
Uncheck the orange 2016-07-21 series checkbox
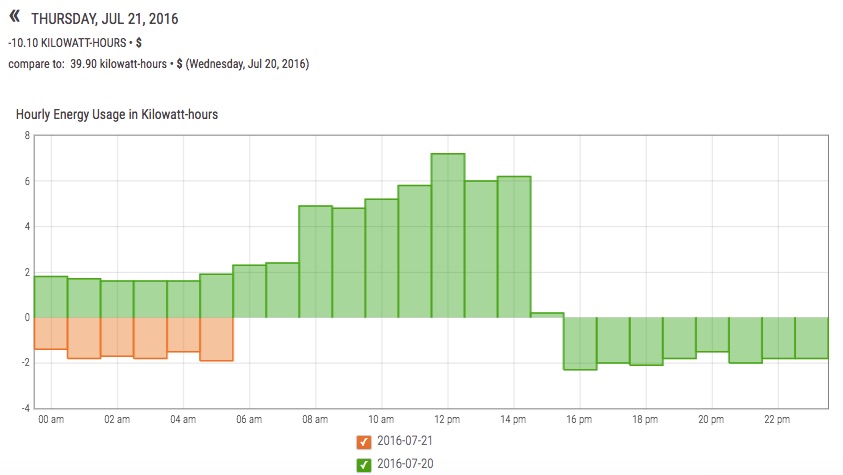coord(363,441)
